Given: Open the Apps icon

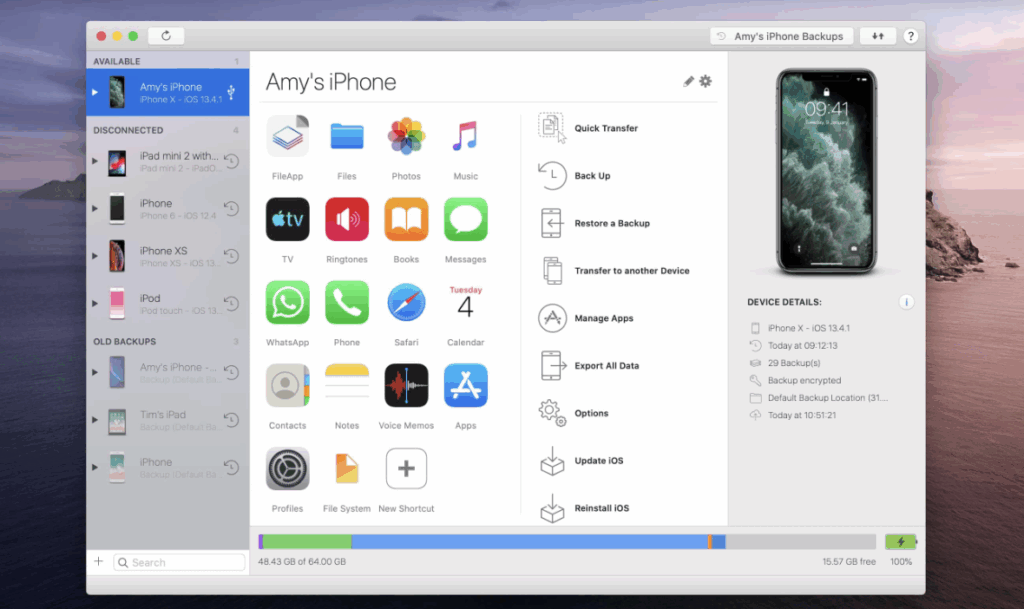Looking at the screenshot, I should [466, 385].
